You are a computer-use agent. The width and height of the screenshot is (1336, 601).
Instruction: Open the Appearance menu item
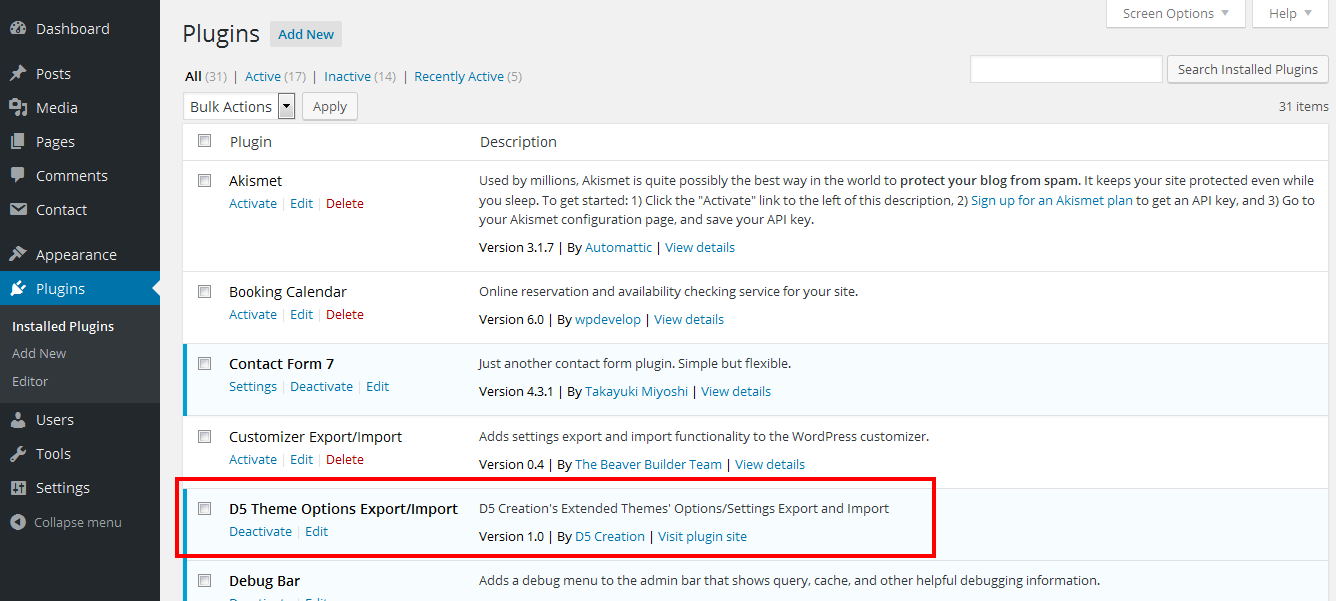point(76,254)
